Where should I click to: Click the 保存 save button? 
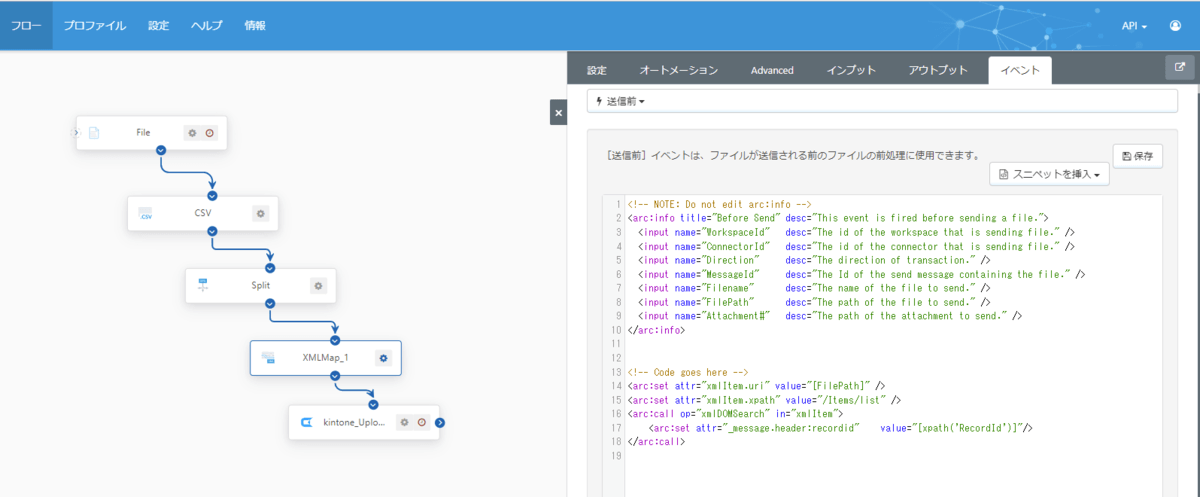[1138, 156]
